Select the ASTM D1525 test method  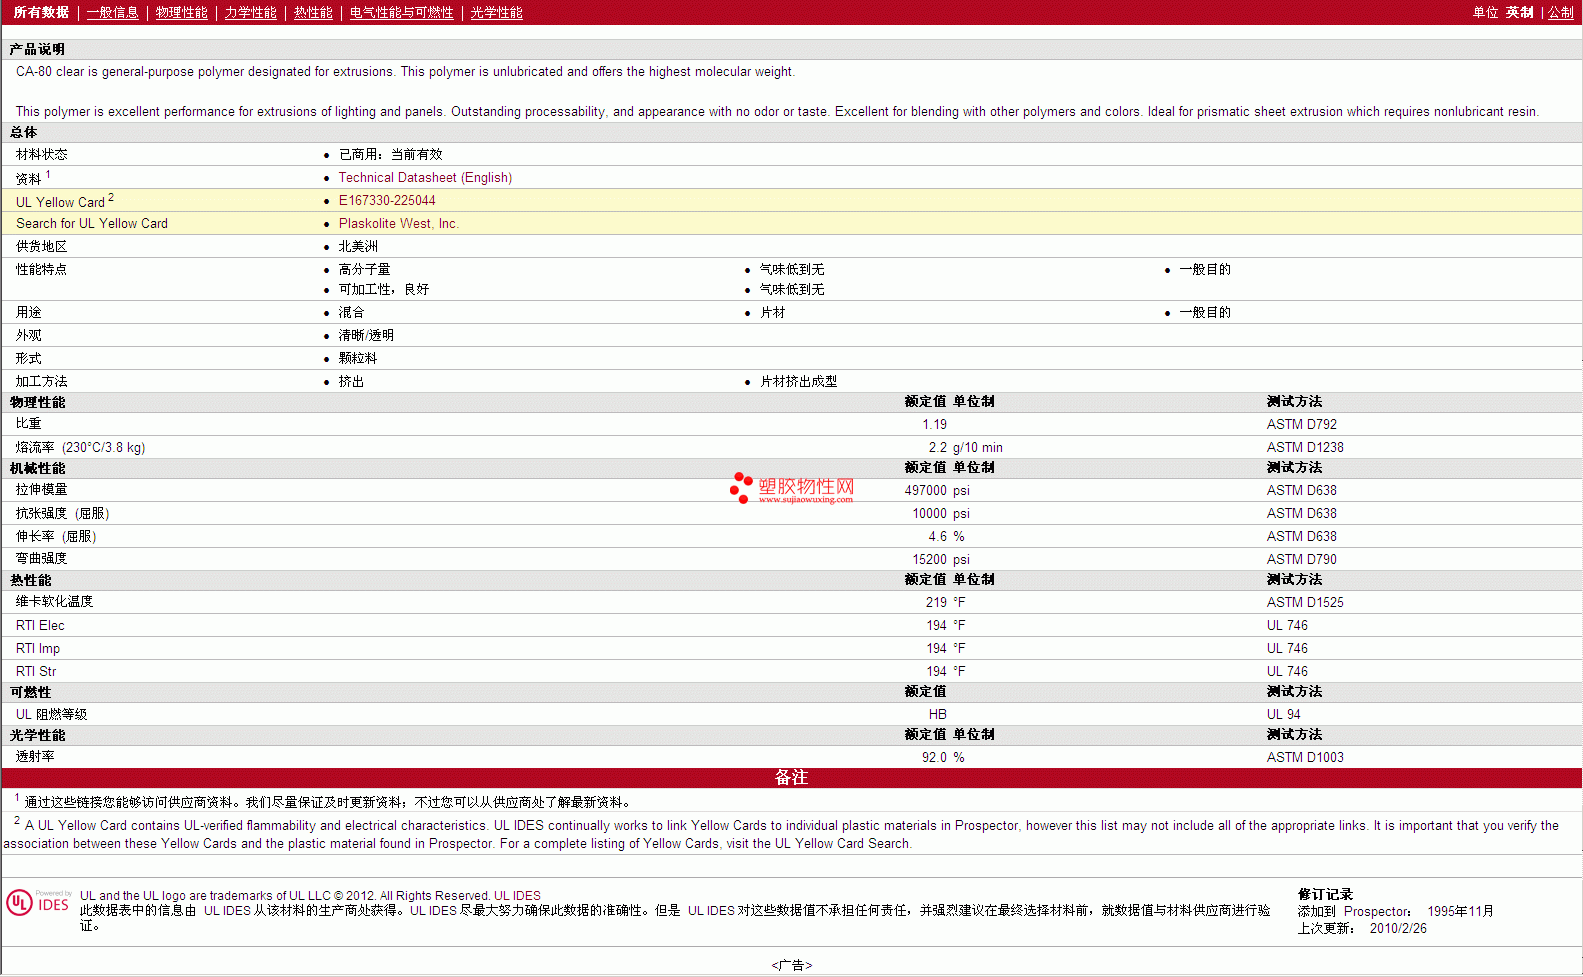click(x=1305, y=602)
